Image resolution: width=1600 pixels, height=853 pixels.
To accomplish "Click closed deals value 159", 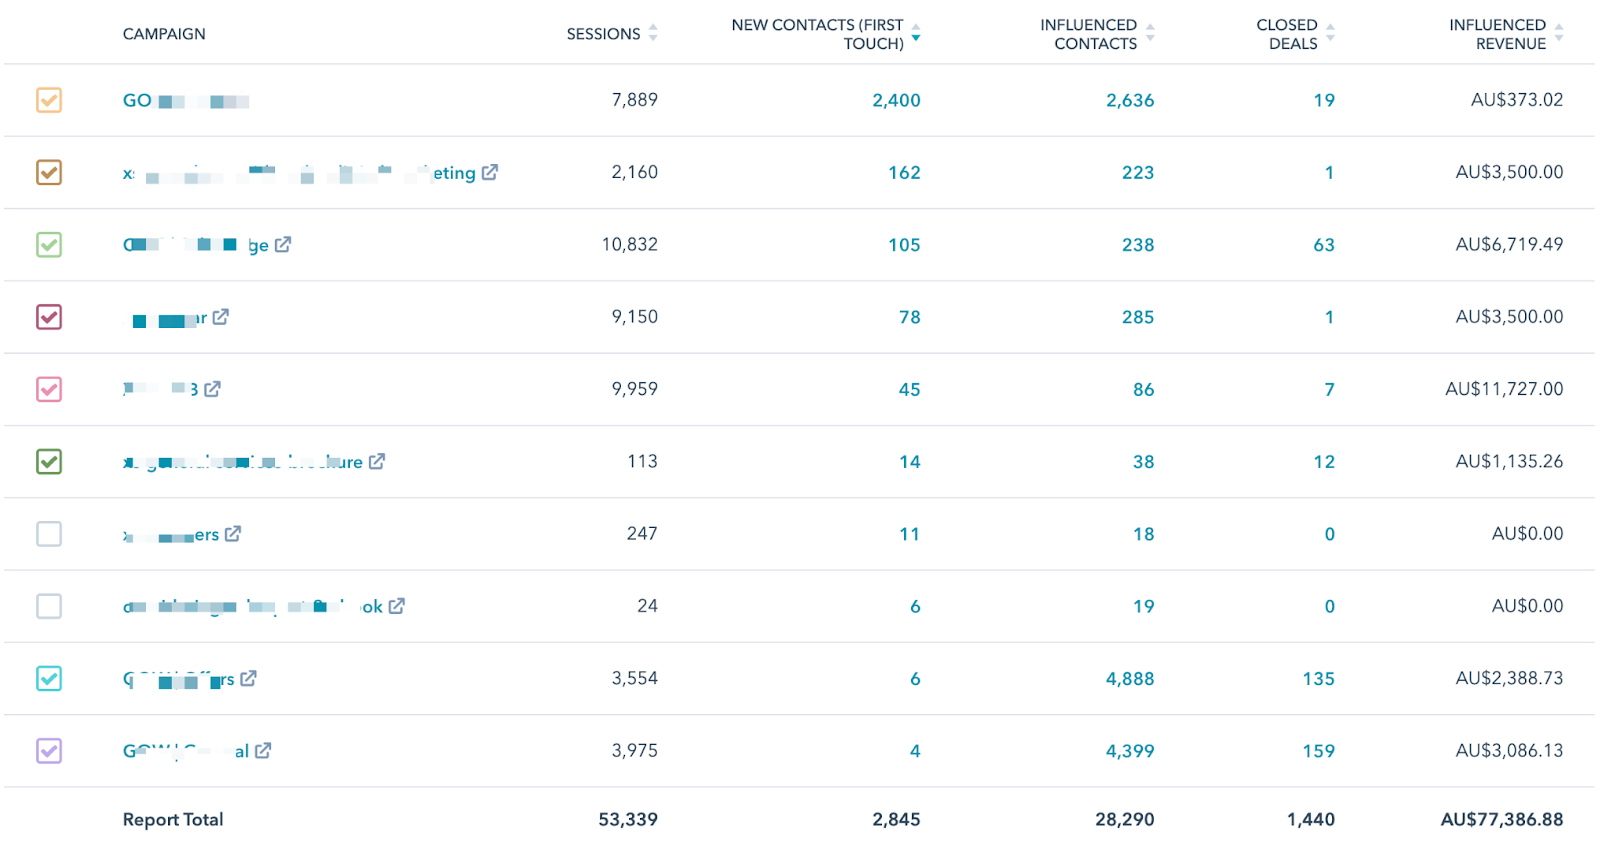I will click(1318, 751).
